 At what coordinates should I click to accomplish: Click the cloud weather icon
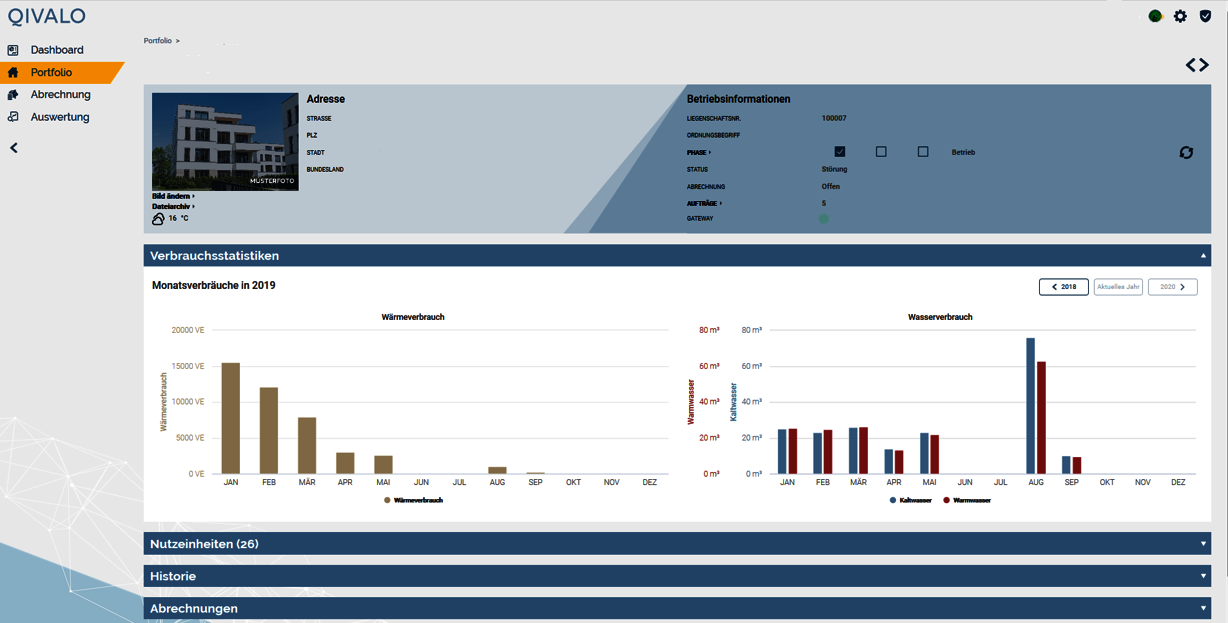pos(158,218)
